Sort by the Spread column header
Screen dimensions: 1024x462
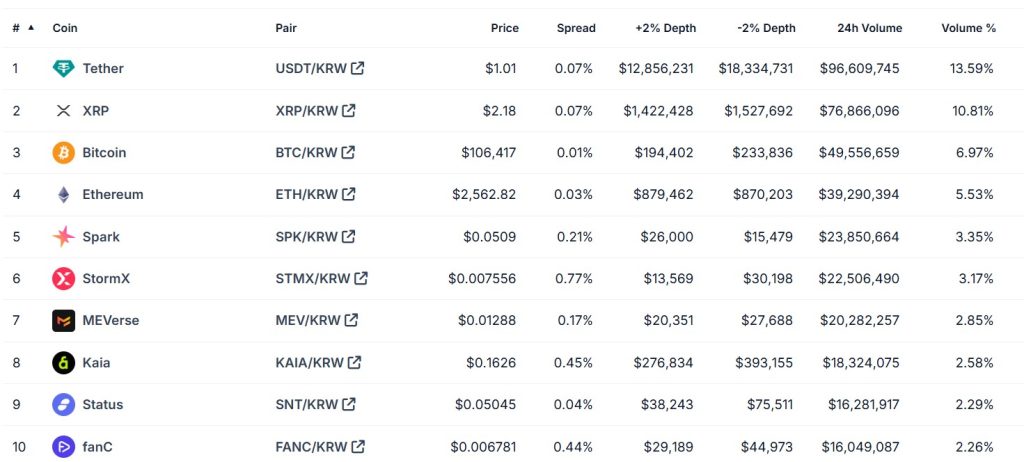tap(576, 28)
